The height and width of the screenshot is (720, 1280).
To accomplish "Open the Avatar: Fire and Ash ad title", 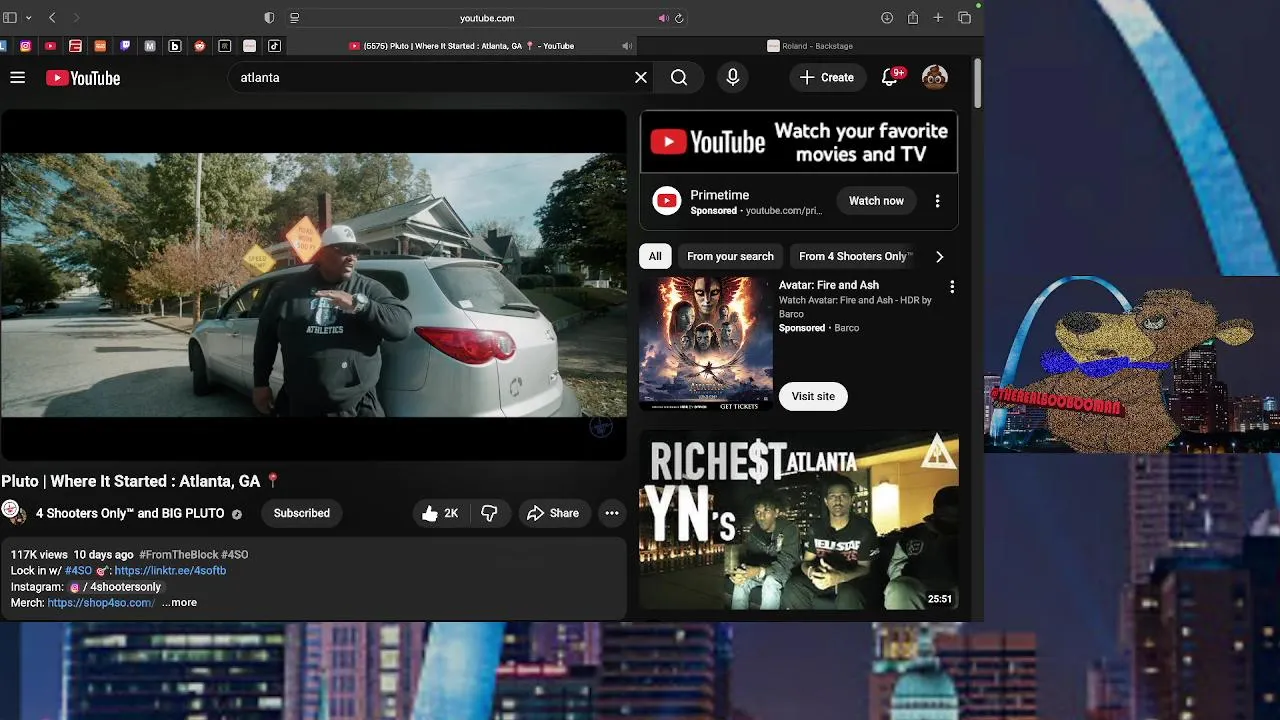I will (829, 285).
